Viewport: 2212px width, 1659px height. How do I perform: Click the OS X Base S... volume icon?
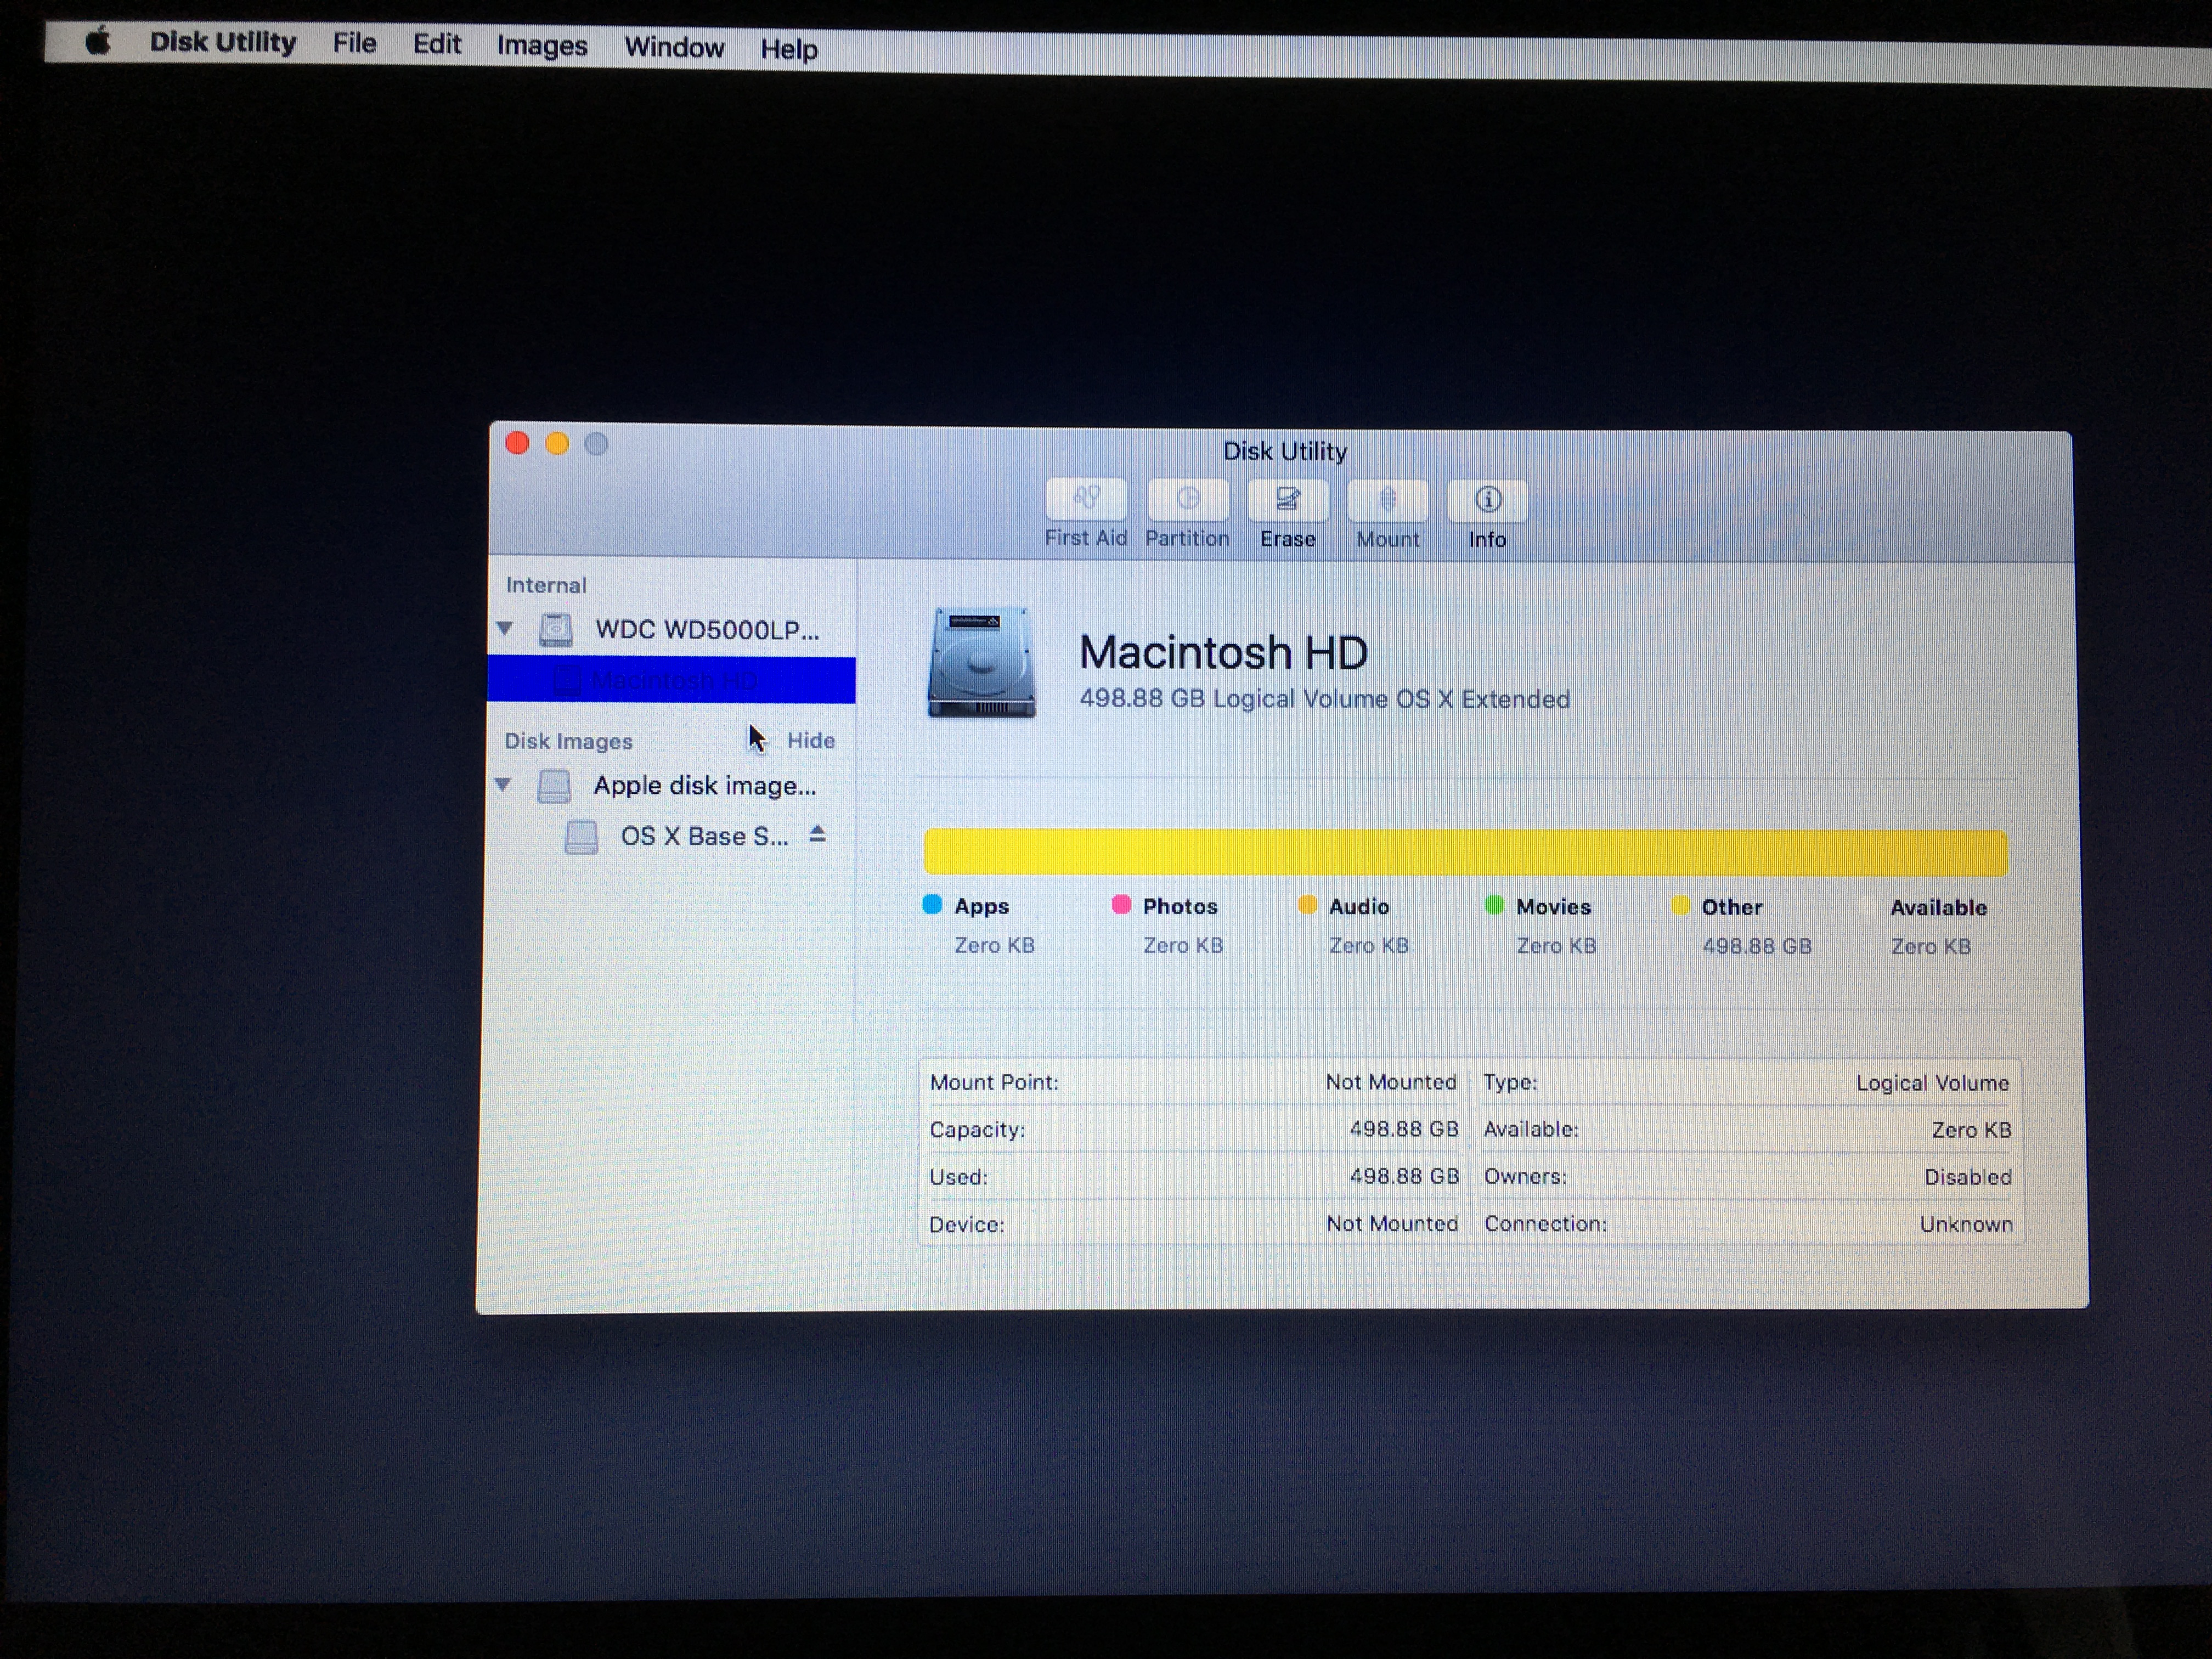581,836
